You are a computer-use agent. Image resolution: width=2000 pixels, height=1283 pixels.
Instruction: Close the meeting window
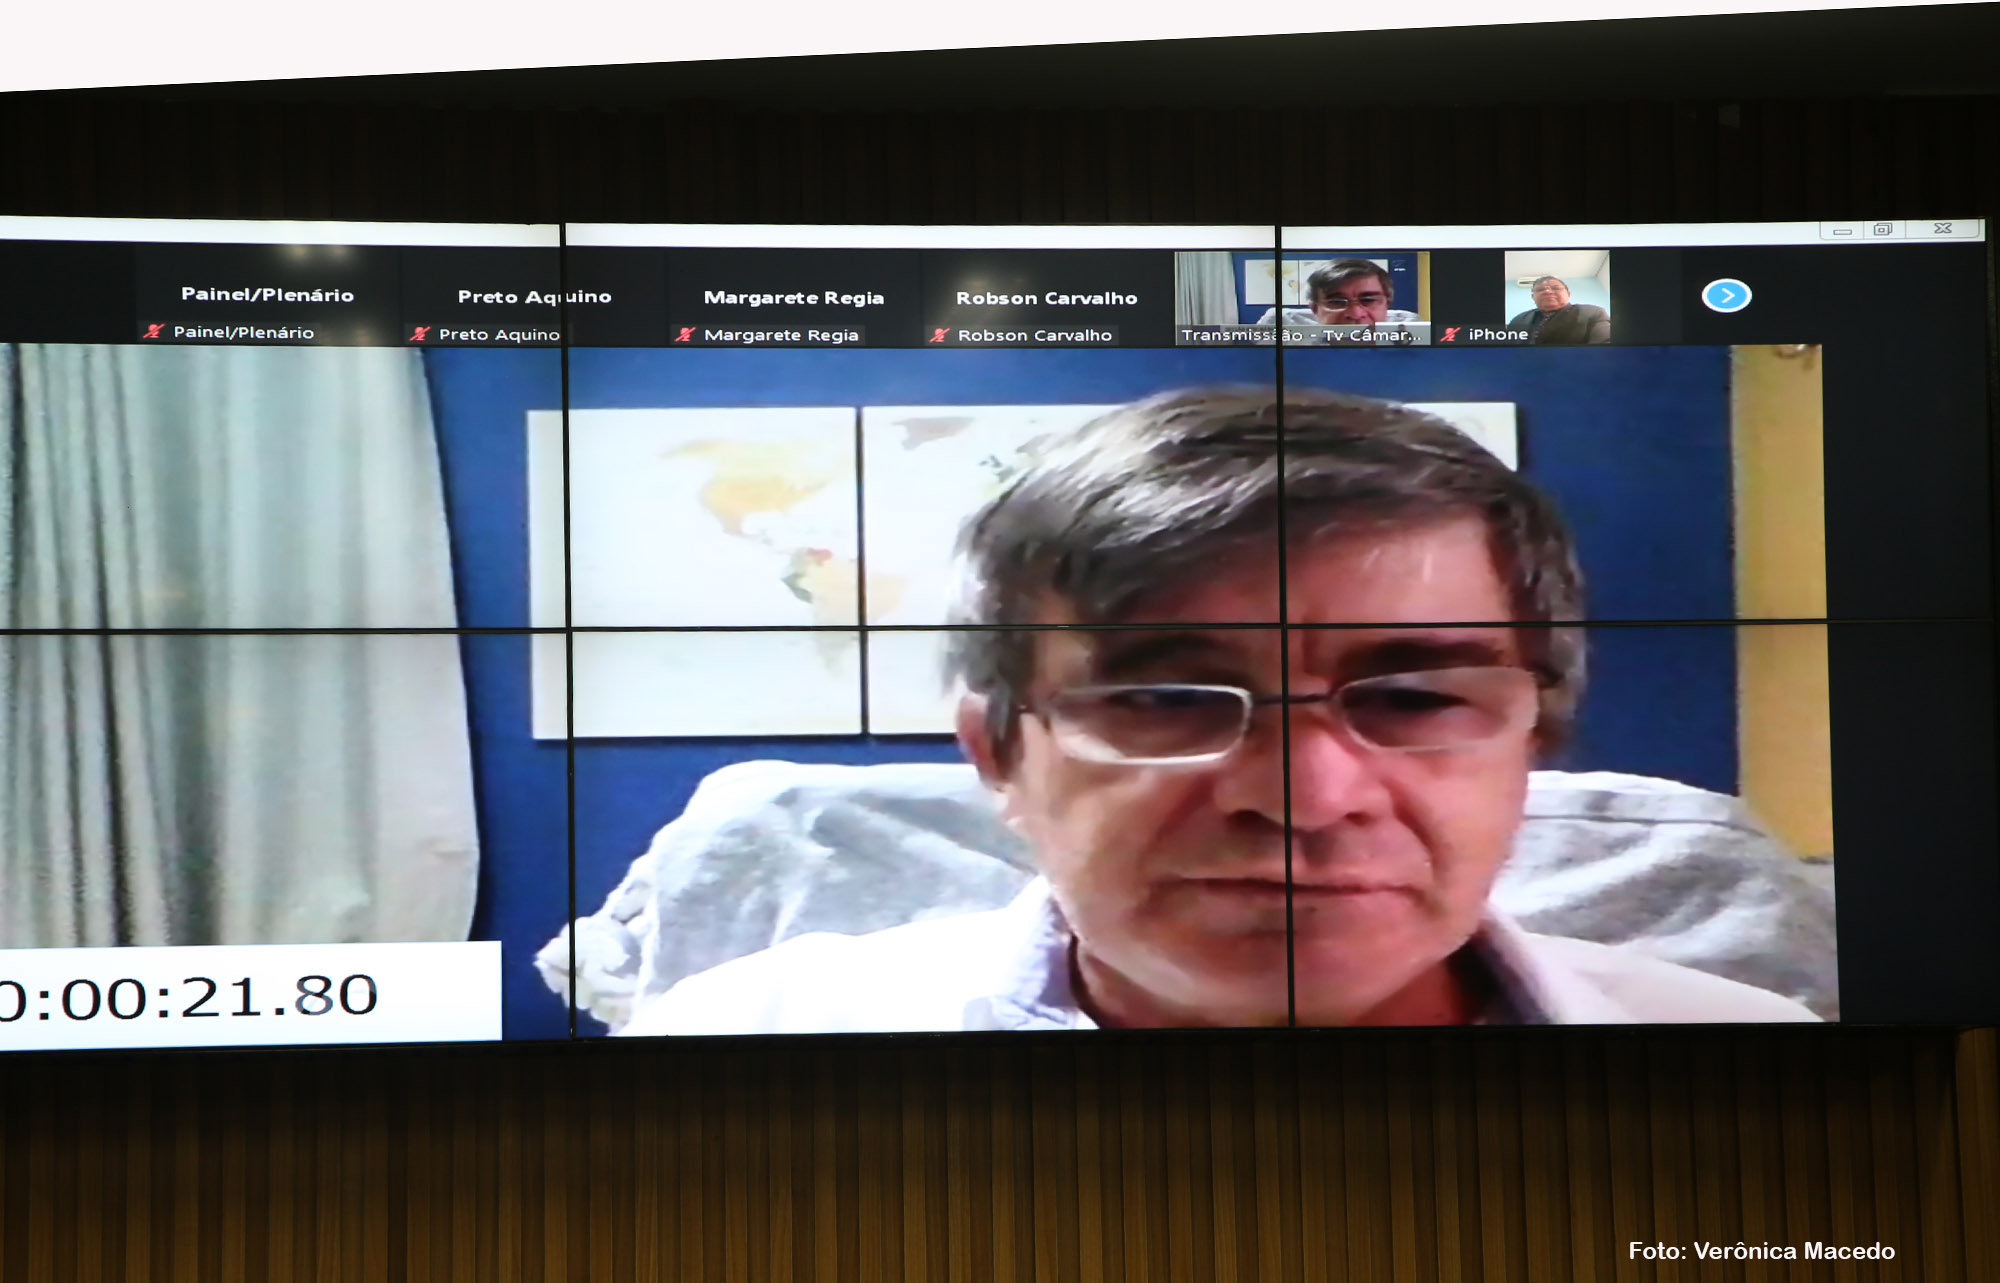click(1942, 228)
